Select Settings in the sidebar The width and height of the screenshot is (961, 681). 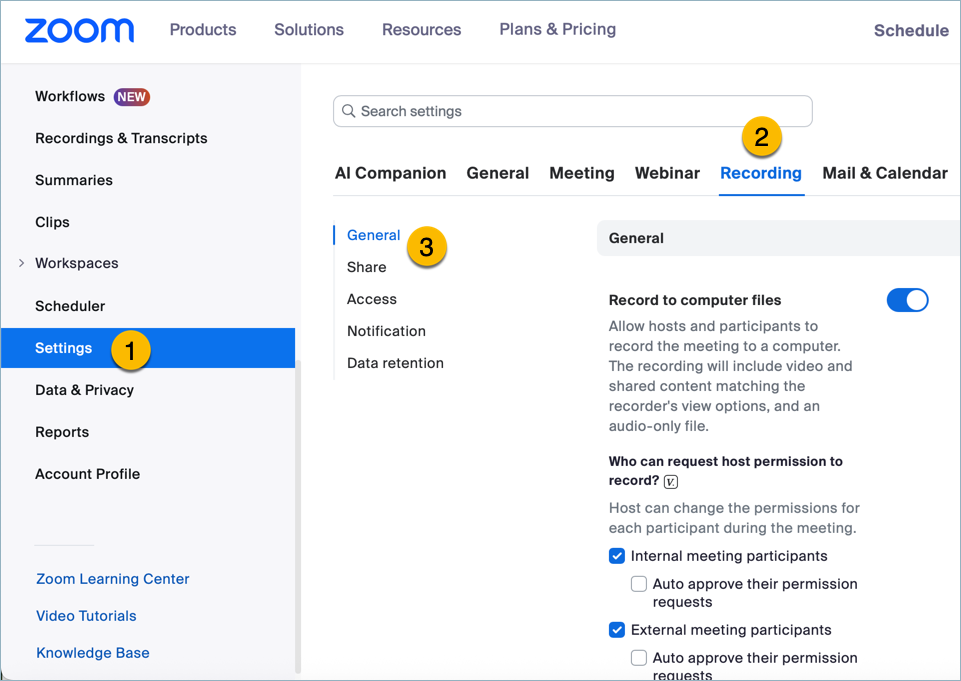148,348
